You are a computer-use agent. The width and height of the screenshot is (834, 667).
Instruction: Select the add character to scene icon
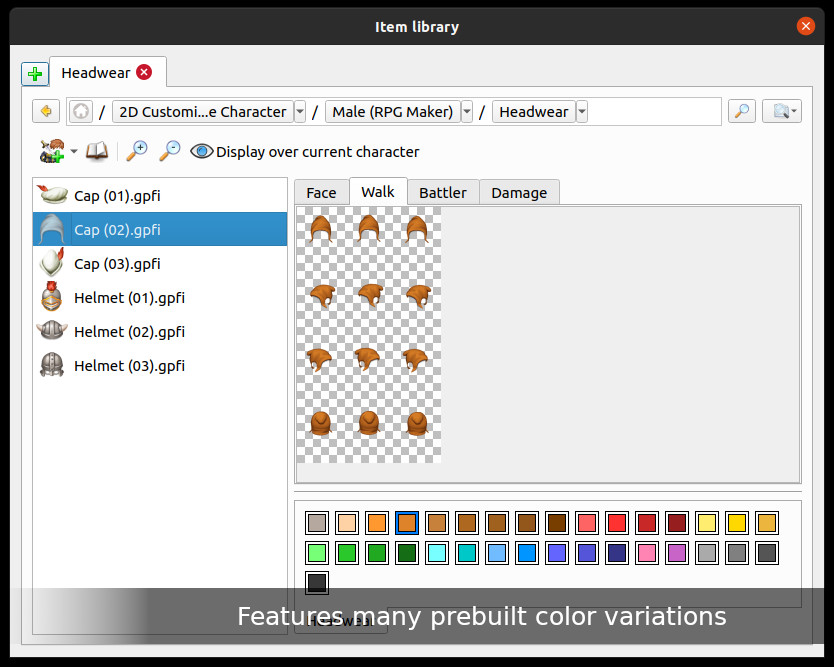(47, 151)
